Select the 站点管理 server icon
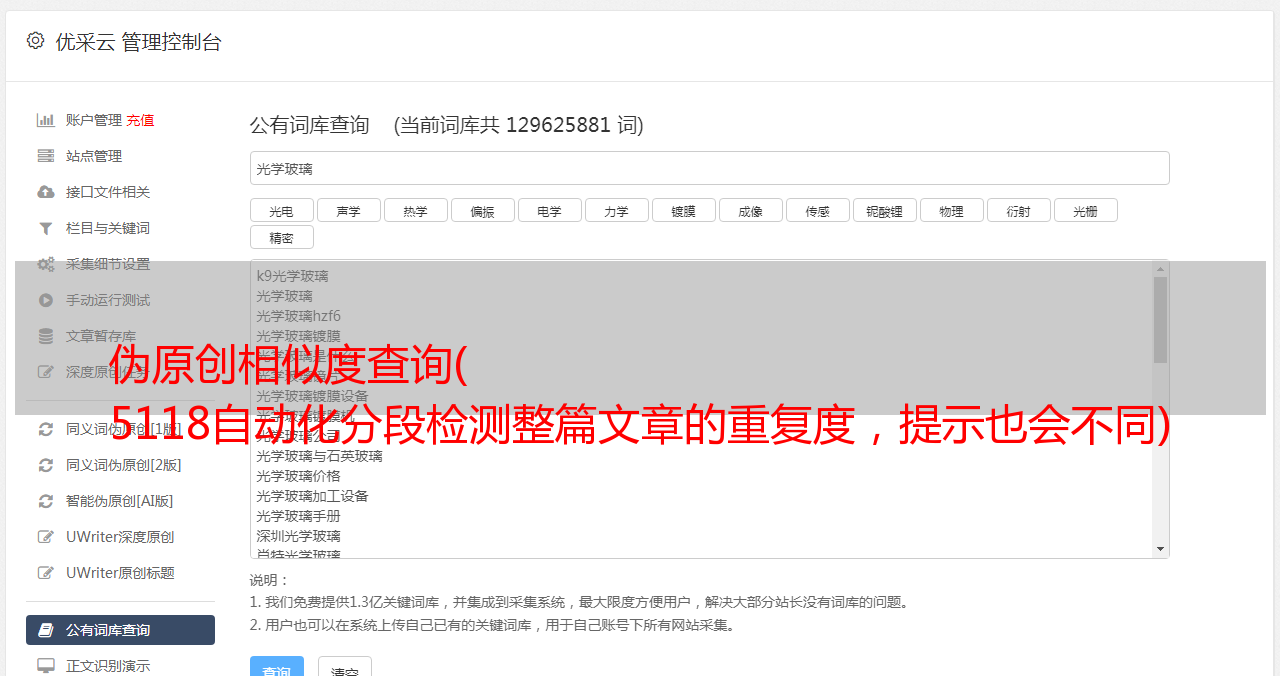Viewport: 1280px width, 676px height. pyautogui.click(x=46, y=156)
